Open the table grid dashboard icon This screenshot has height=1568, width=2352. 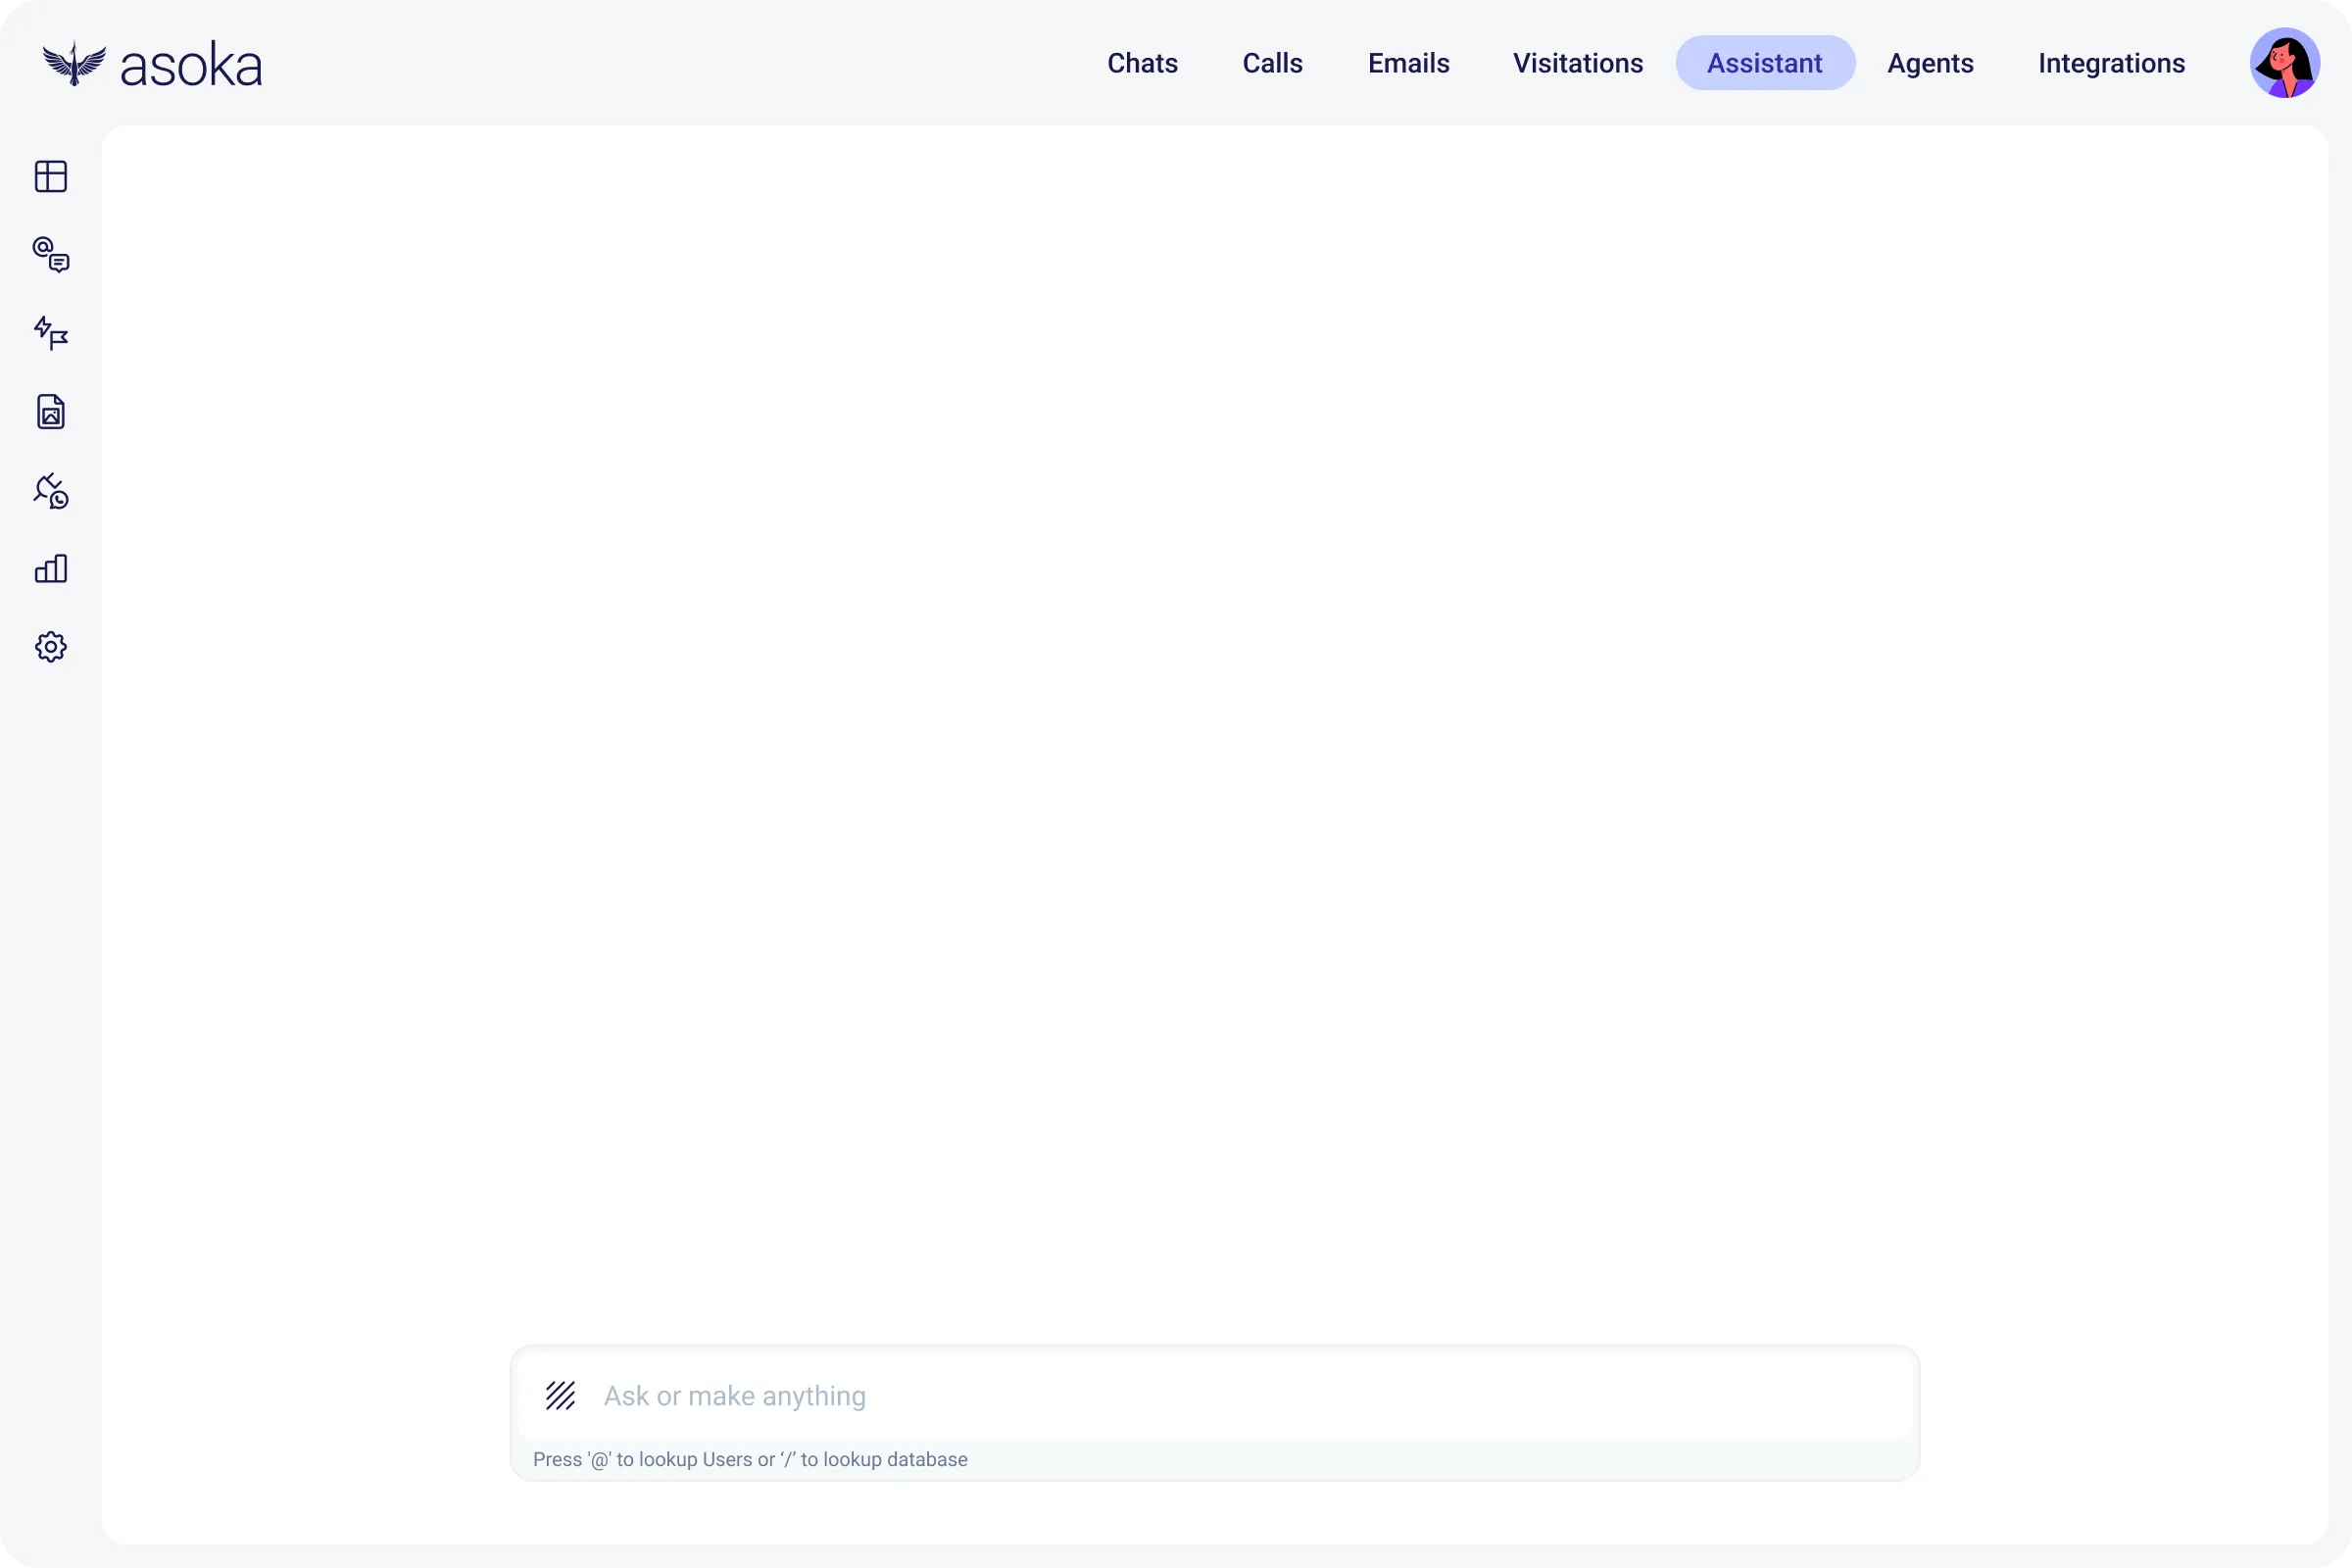(x=51, y=177)
